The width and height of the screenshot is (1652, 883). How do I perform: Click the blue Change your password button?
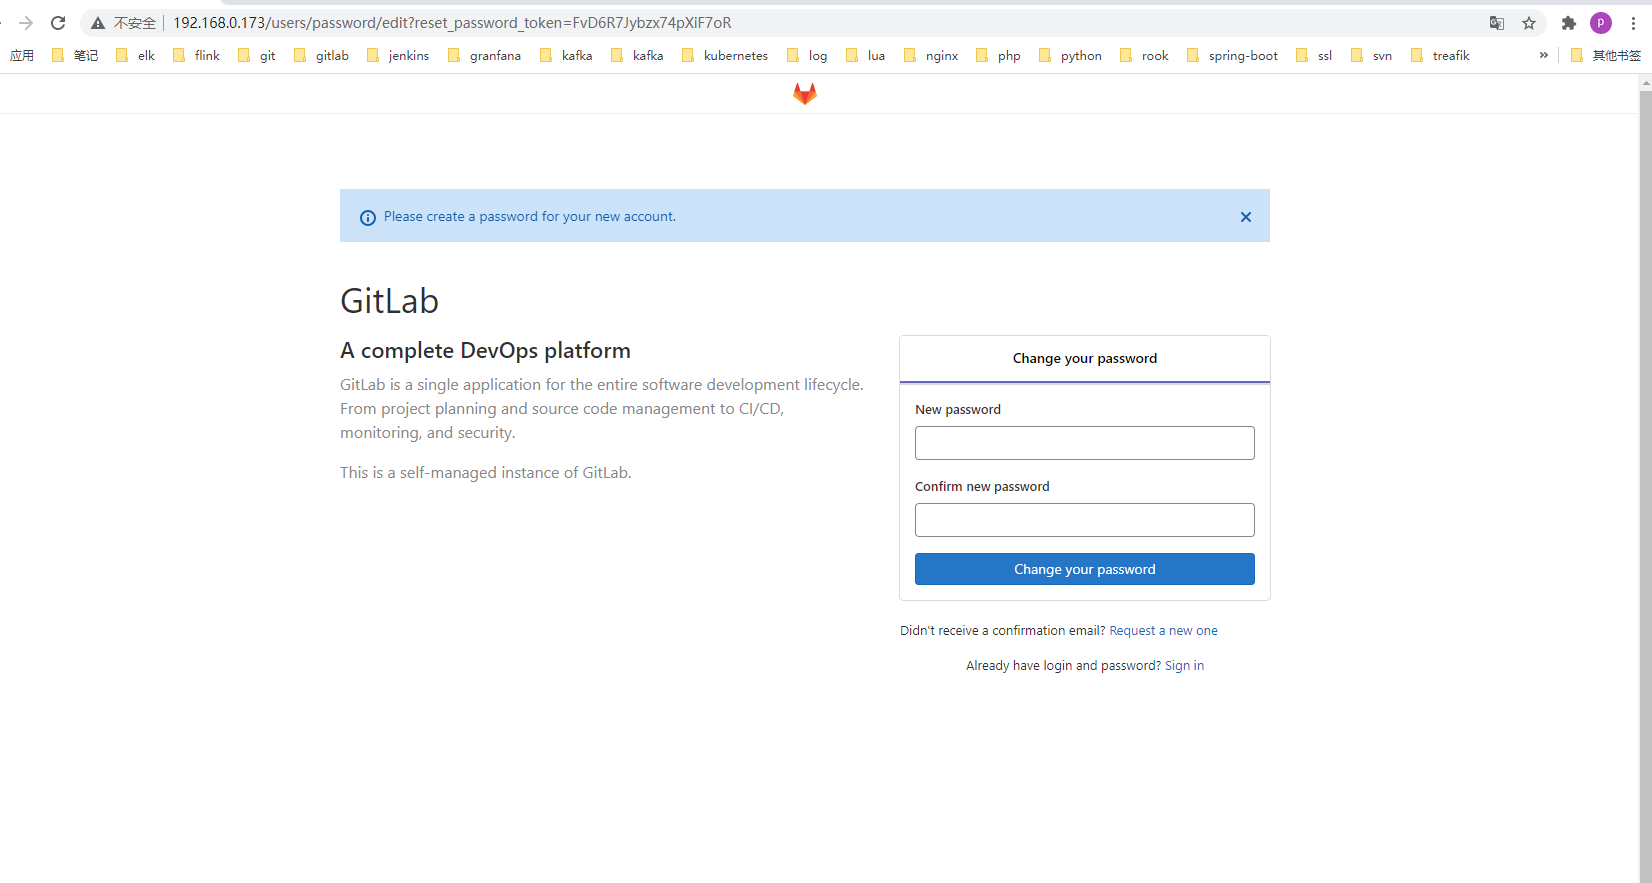[x=1085, y=569]
